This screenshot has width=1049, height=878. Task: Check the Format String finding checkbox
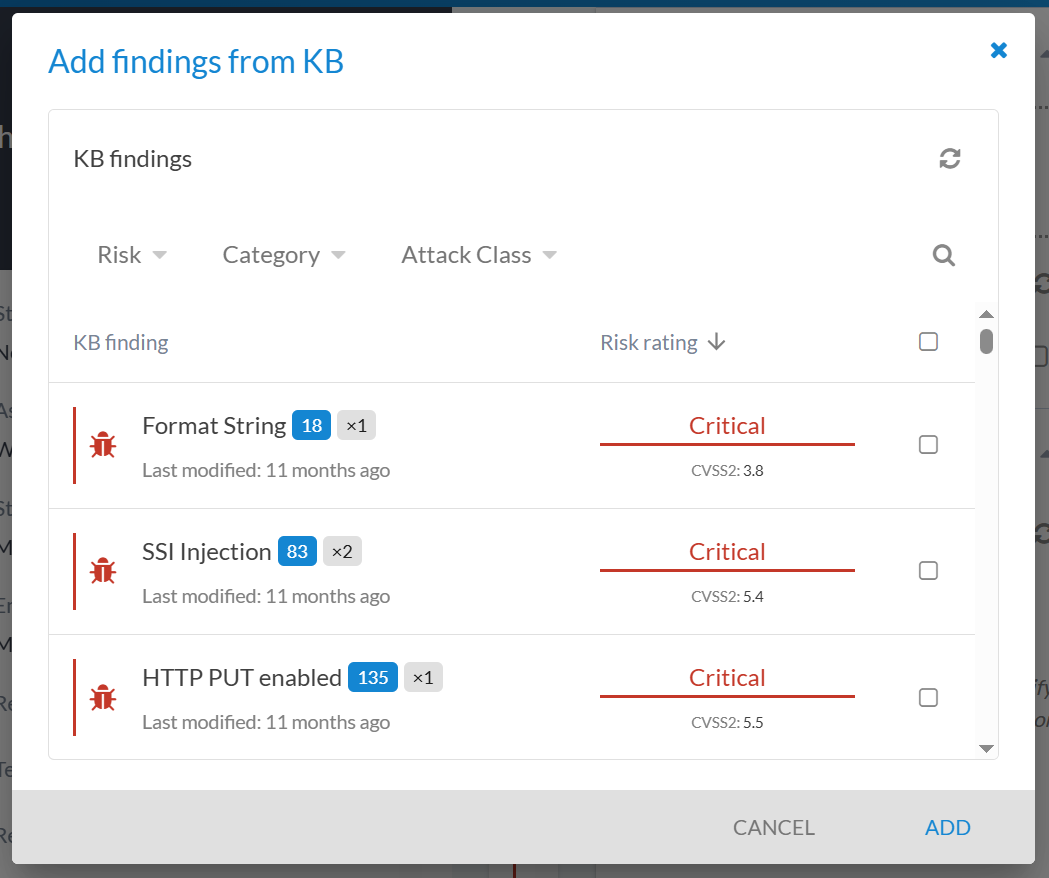click(928, 445)
